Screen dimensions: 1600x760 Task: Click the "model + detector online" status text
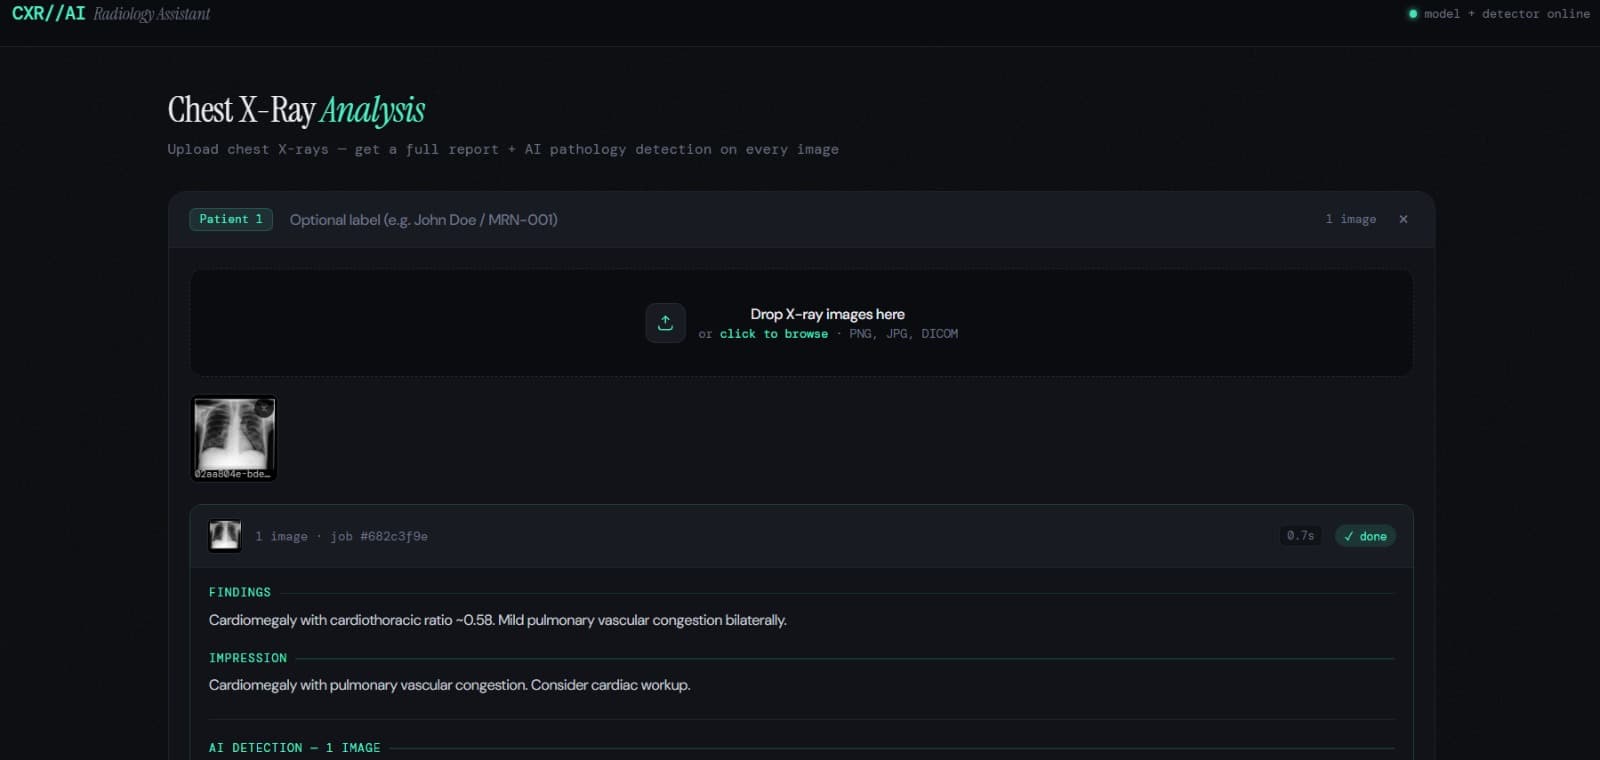(x=1506, y=14)
